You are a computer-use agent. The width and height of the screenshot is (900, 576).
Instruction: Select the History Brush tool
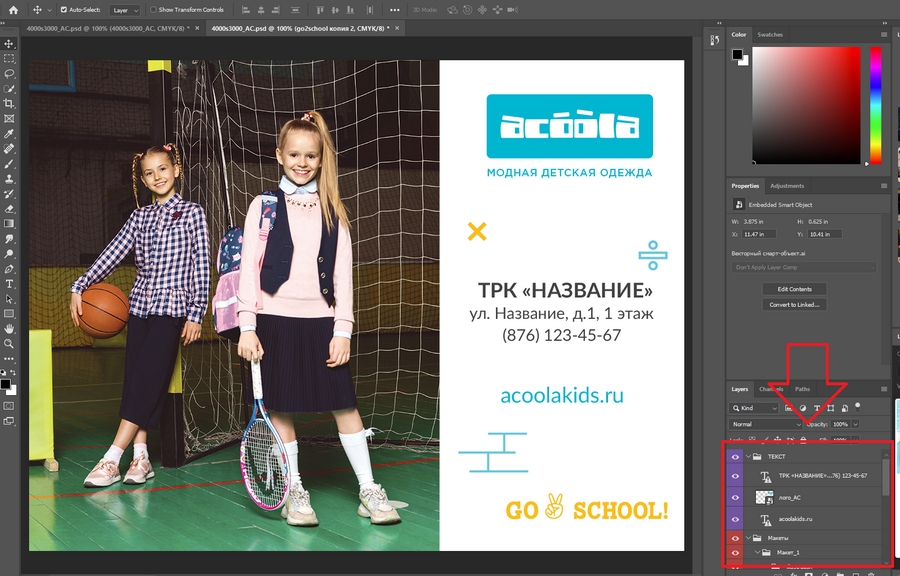click(x=9, y=194)
